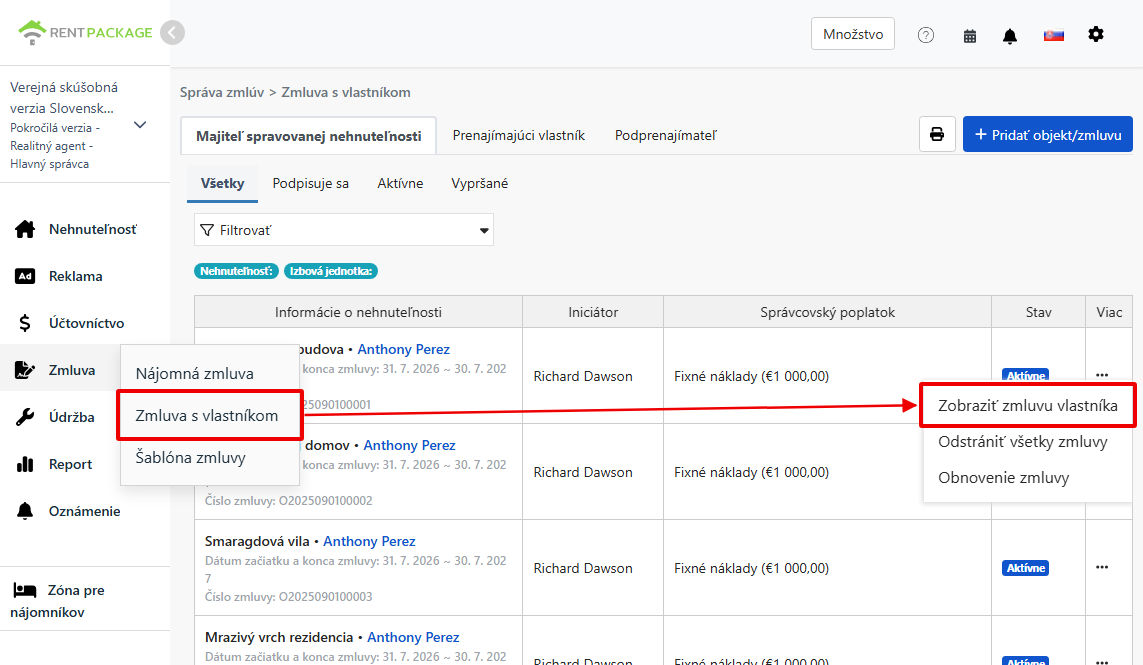Select the Majiteľ spravovanej nehnuteľnosti tab
This screenshot has height=665, width=1143.
pyautogui.click(x=308, y=136)
